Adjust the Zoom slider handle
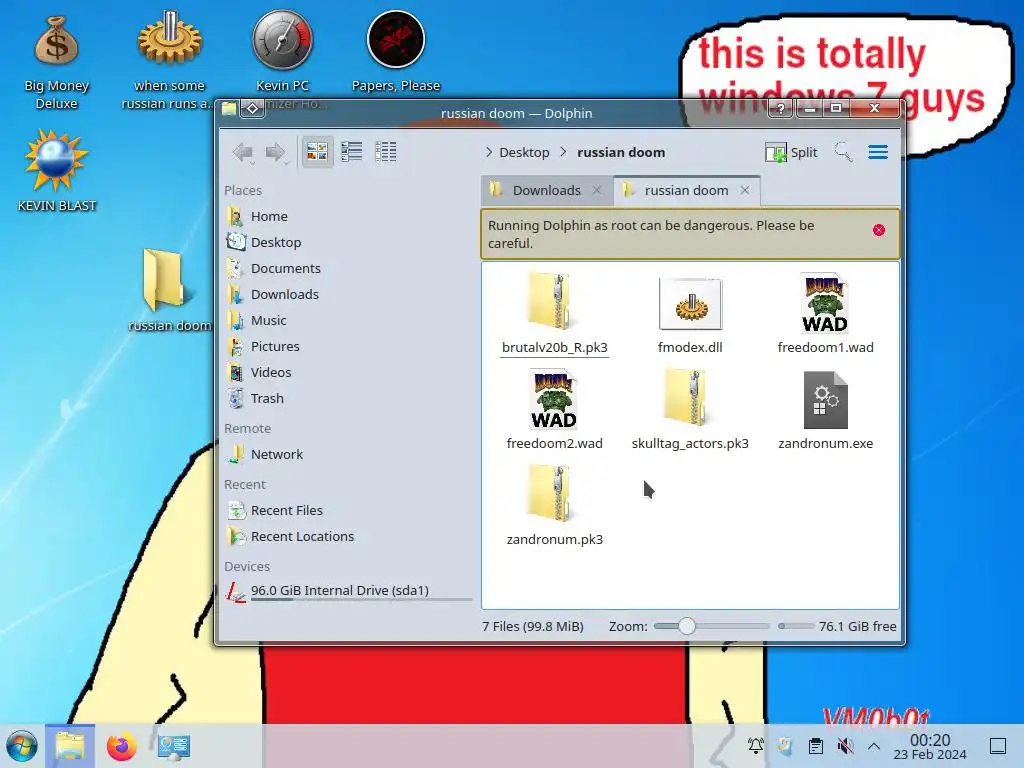This screenshot has width=1024, height=768. coord(686,626)
